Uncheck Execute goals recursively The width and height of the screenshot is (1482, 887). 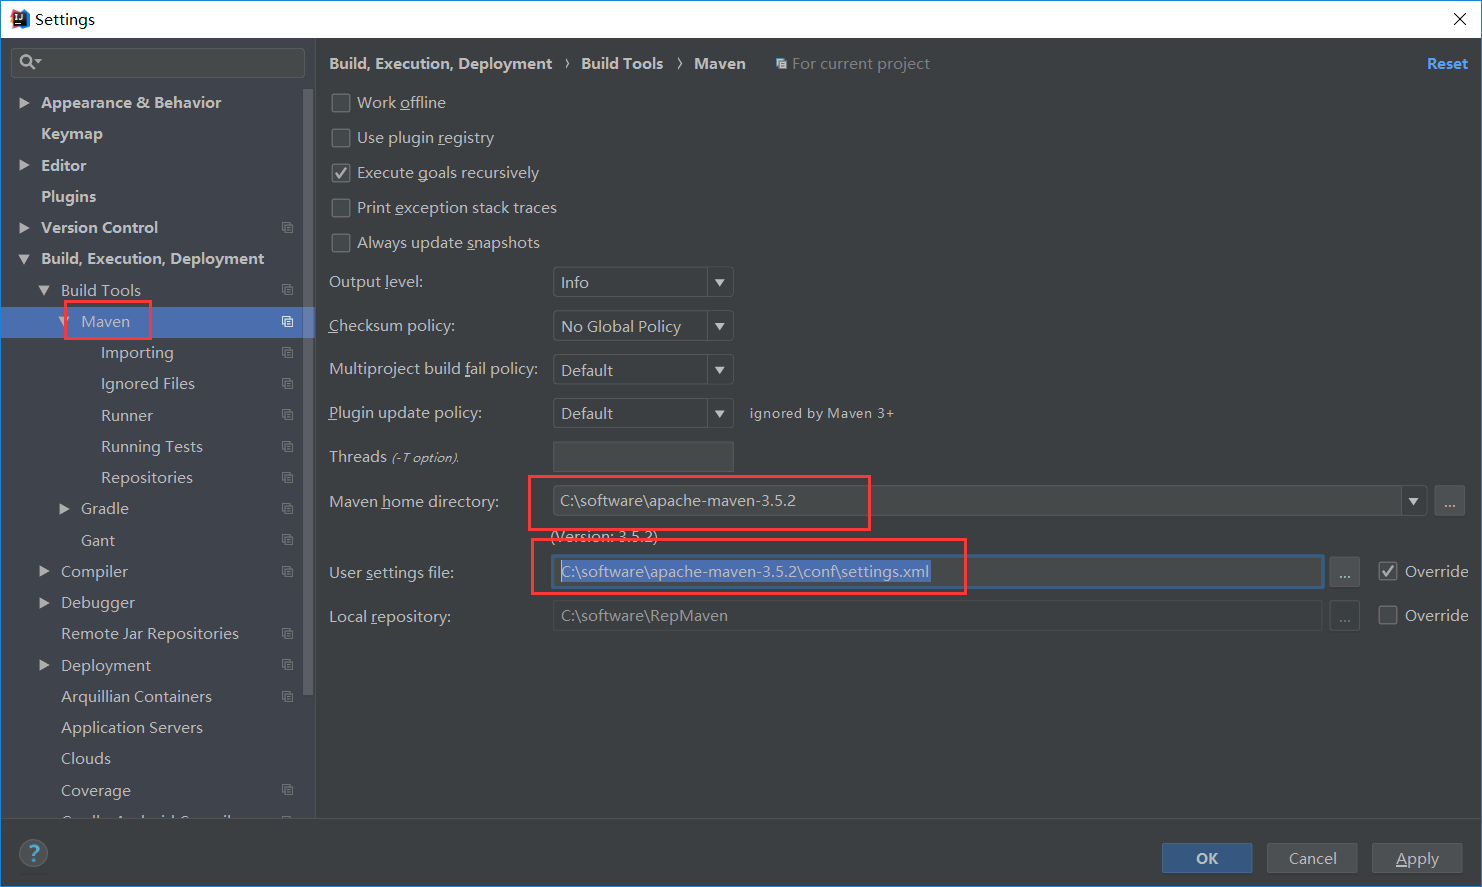click(341, 173)
